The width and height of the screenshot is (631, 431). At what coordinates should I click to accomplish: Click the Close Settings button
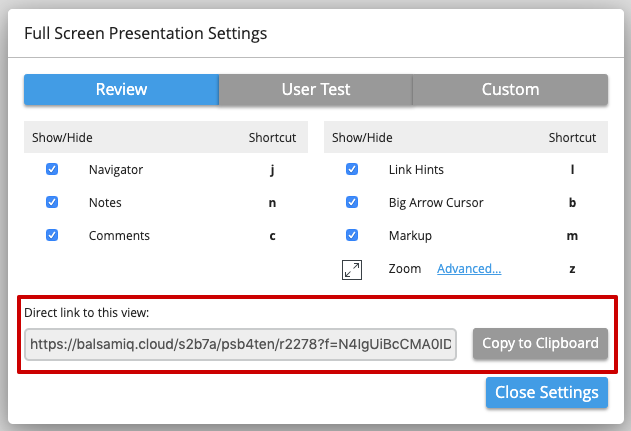pos(546,392)
